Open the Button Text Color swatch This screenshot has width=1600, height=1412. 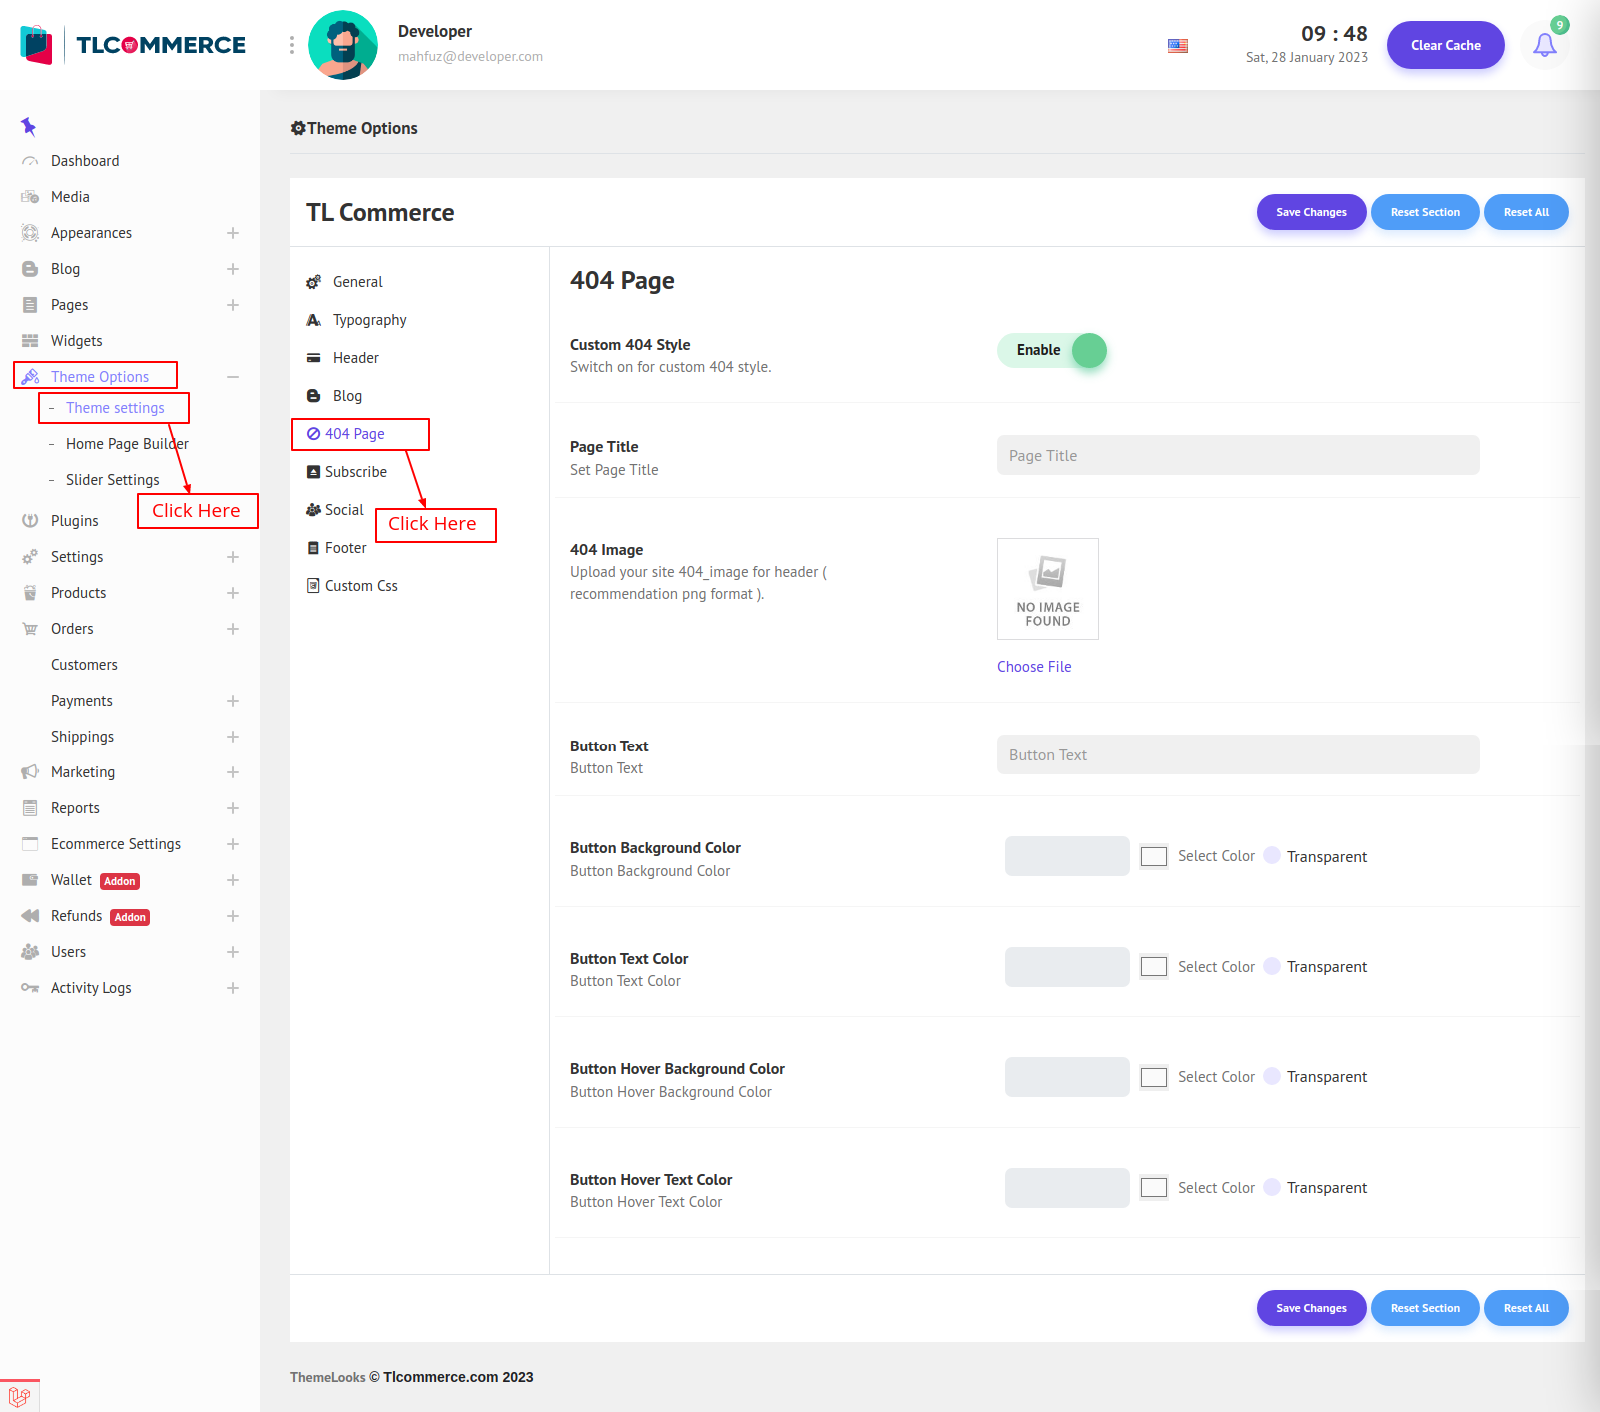click(x=1154, y=967)
